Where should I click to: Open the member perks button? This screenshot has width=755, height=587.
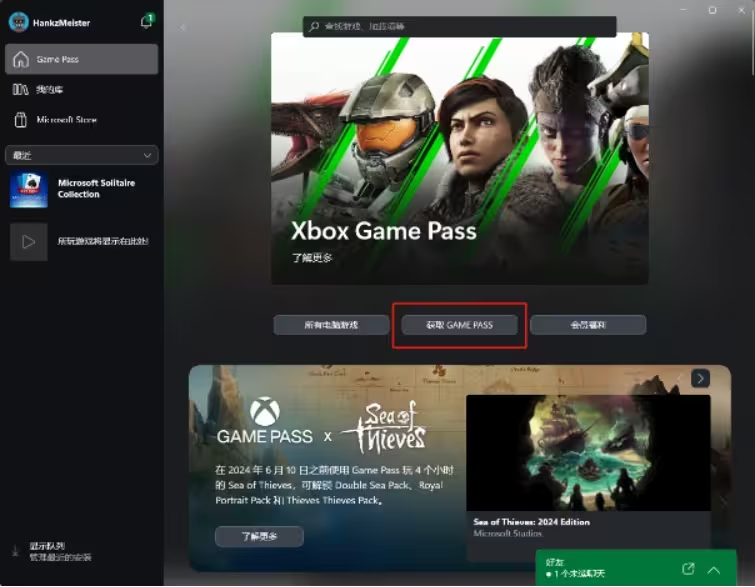(588, 325)
